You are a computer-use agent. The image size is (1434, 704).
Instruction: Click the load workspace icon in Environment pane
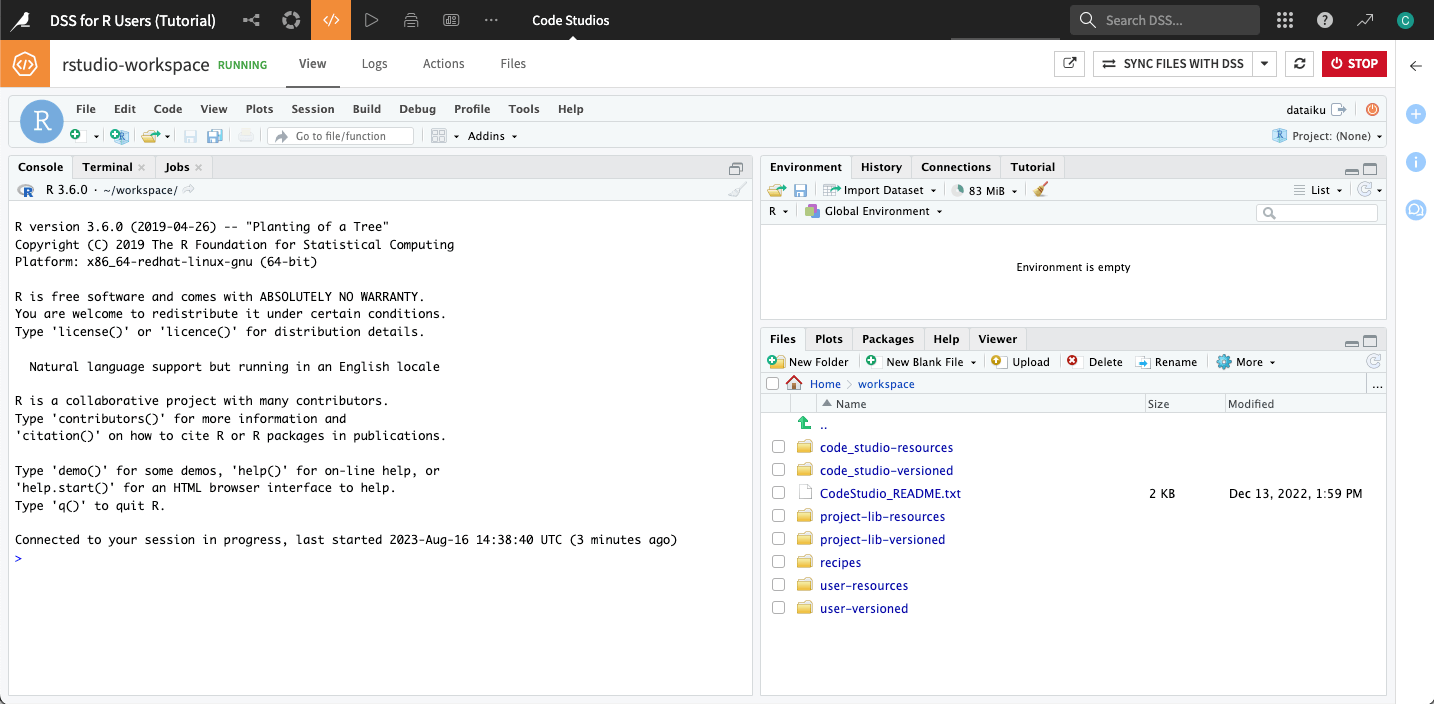(x=777, y=190)
